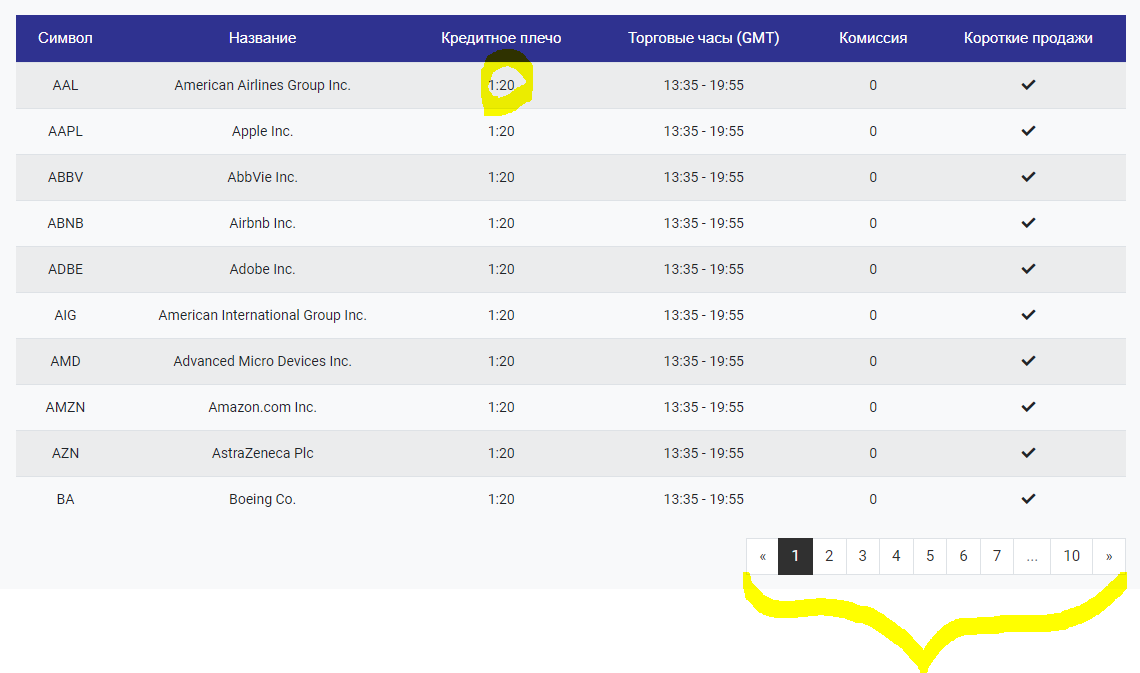1140x673 pixels.
Task: Click the current page 1 button
Action: click(x=795, y=556)
